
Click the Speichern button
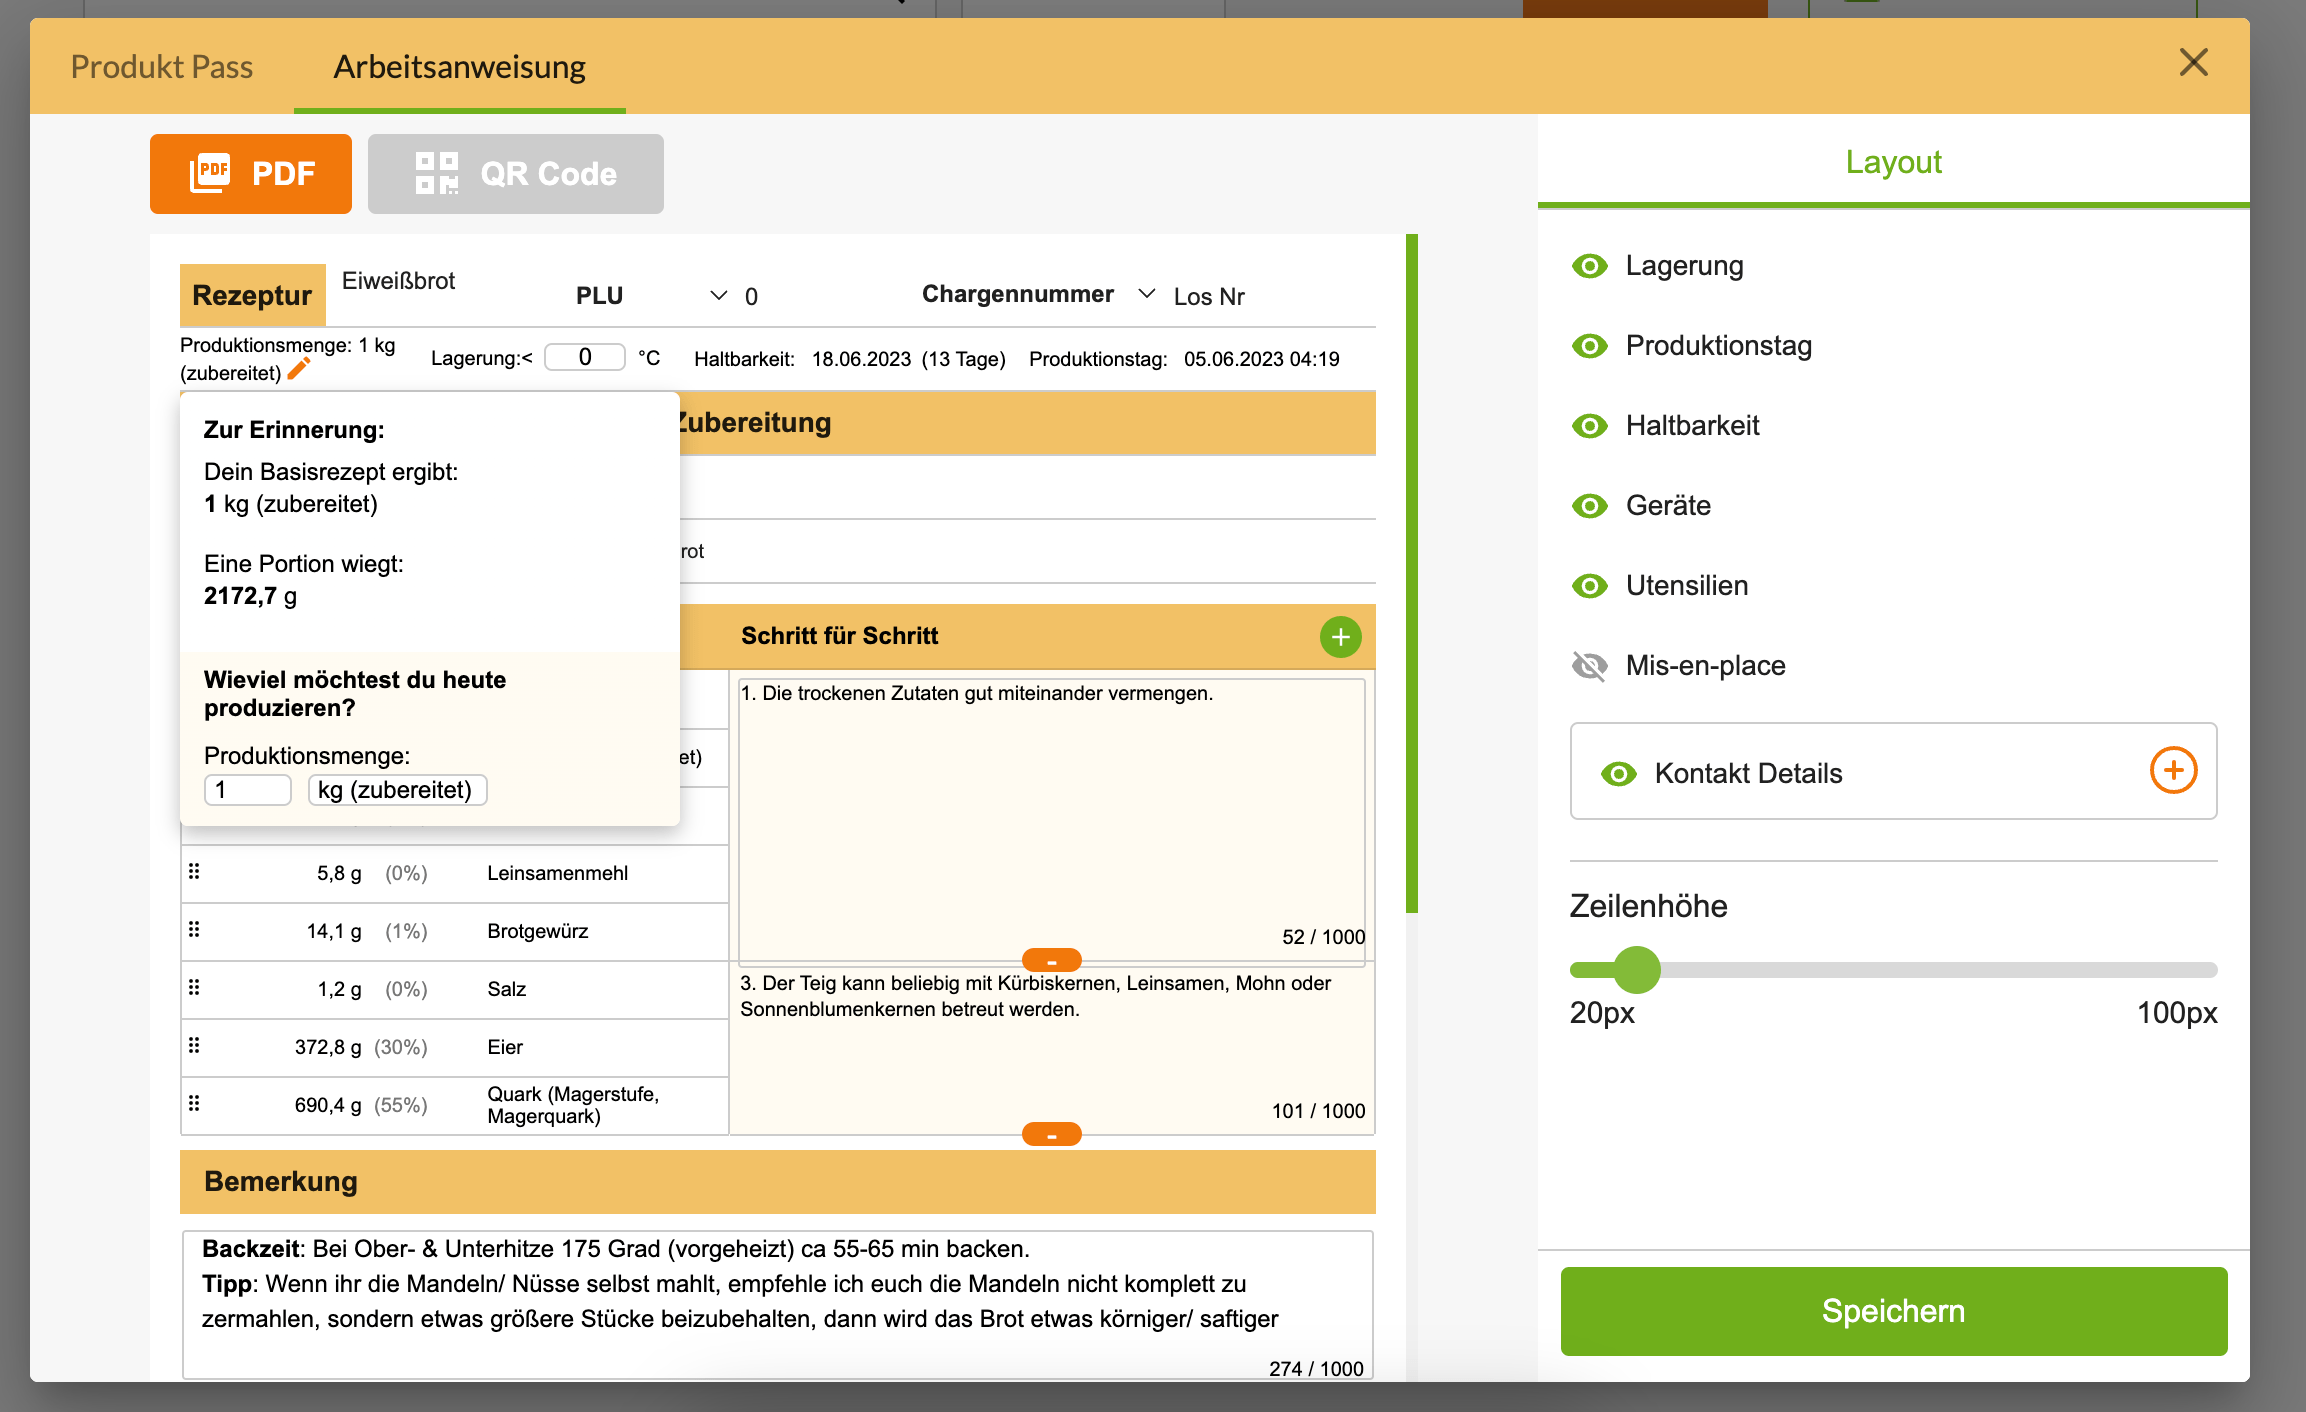[x=1894, y=1311]
